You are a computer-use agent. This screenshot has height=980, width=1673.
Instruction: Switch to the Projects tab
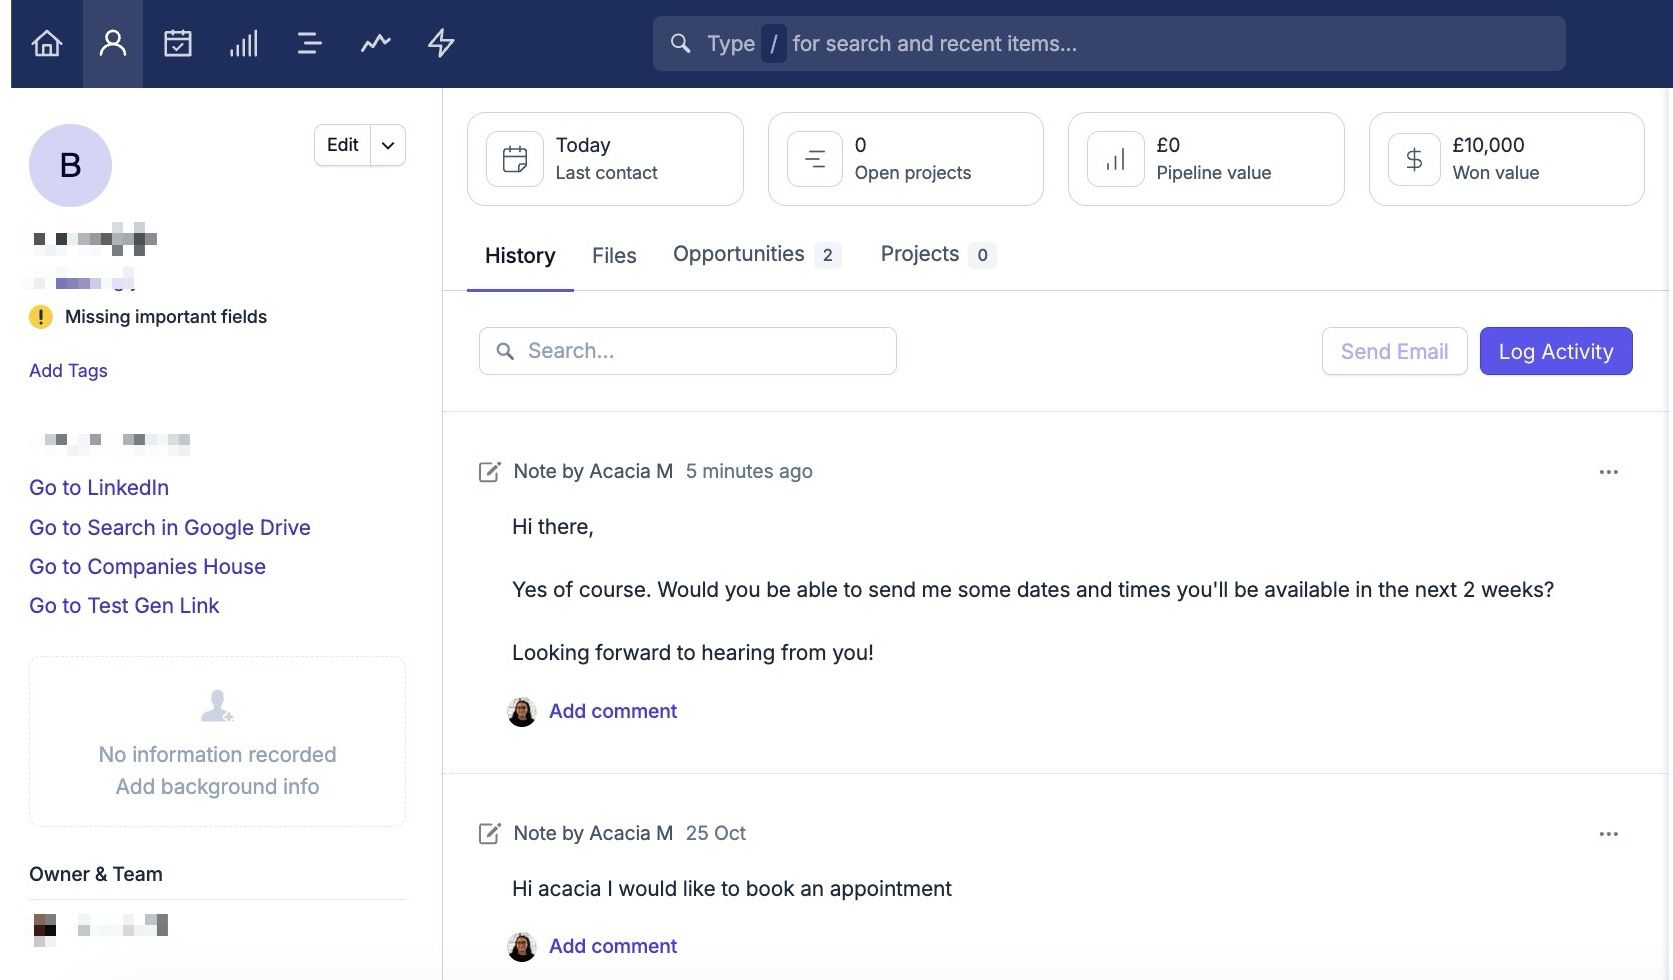[937, 255]
